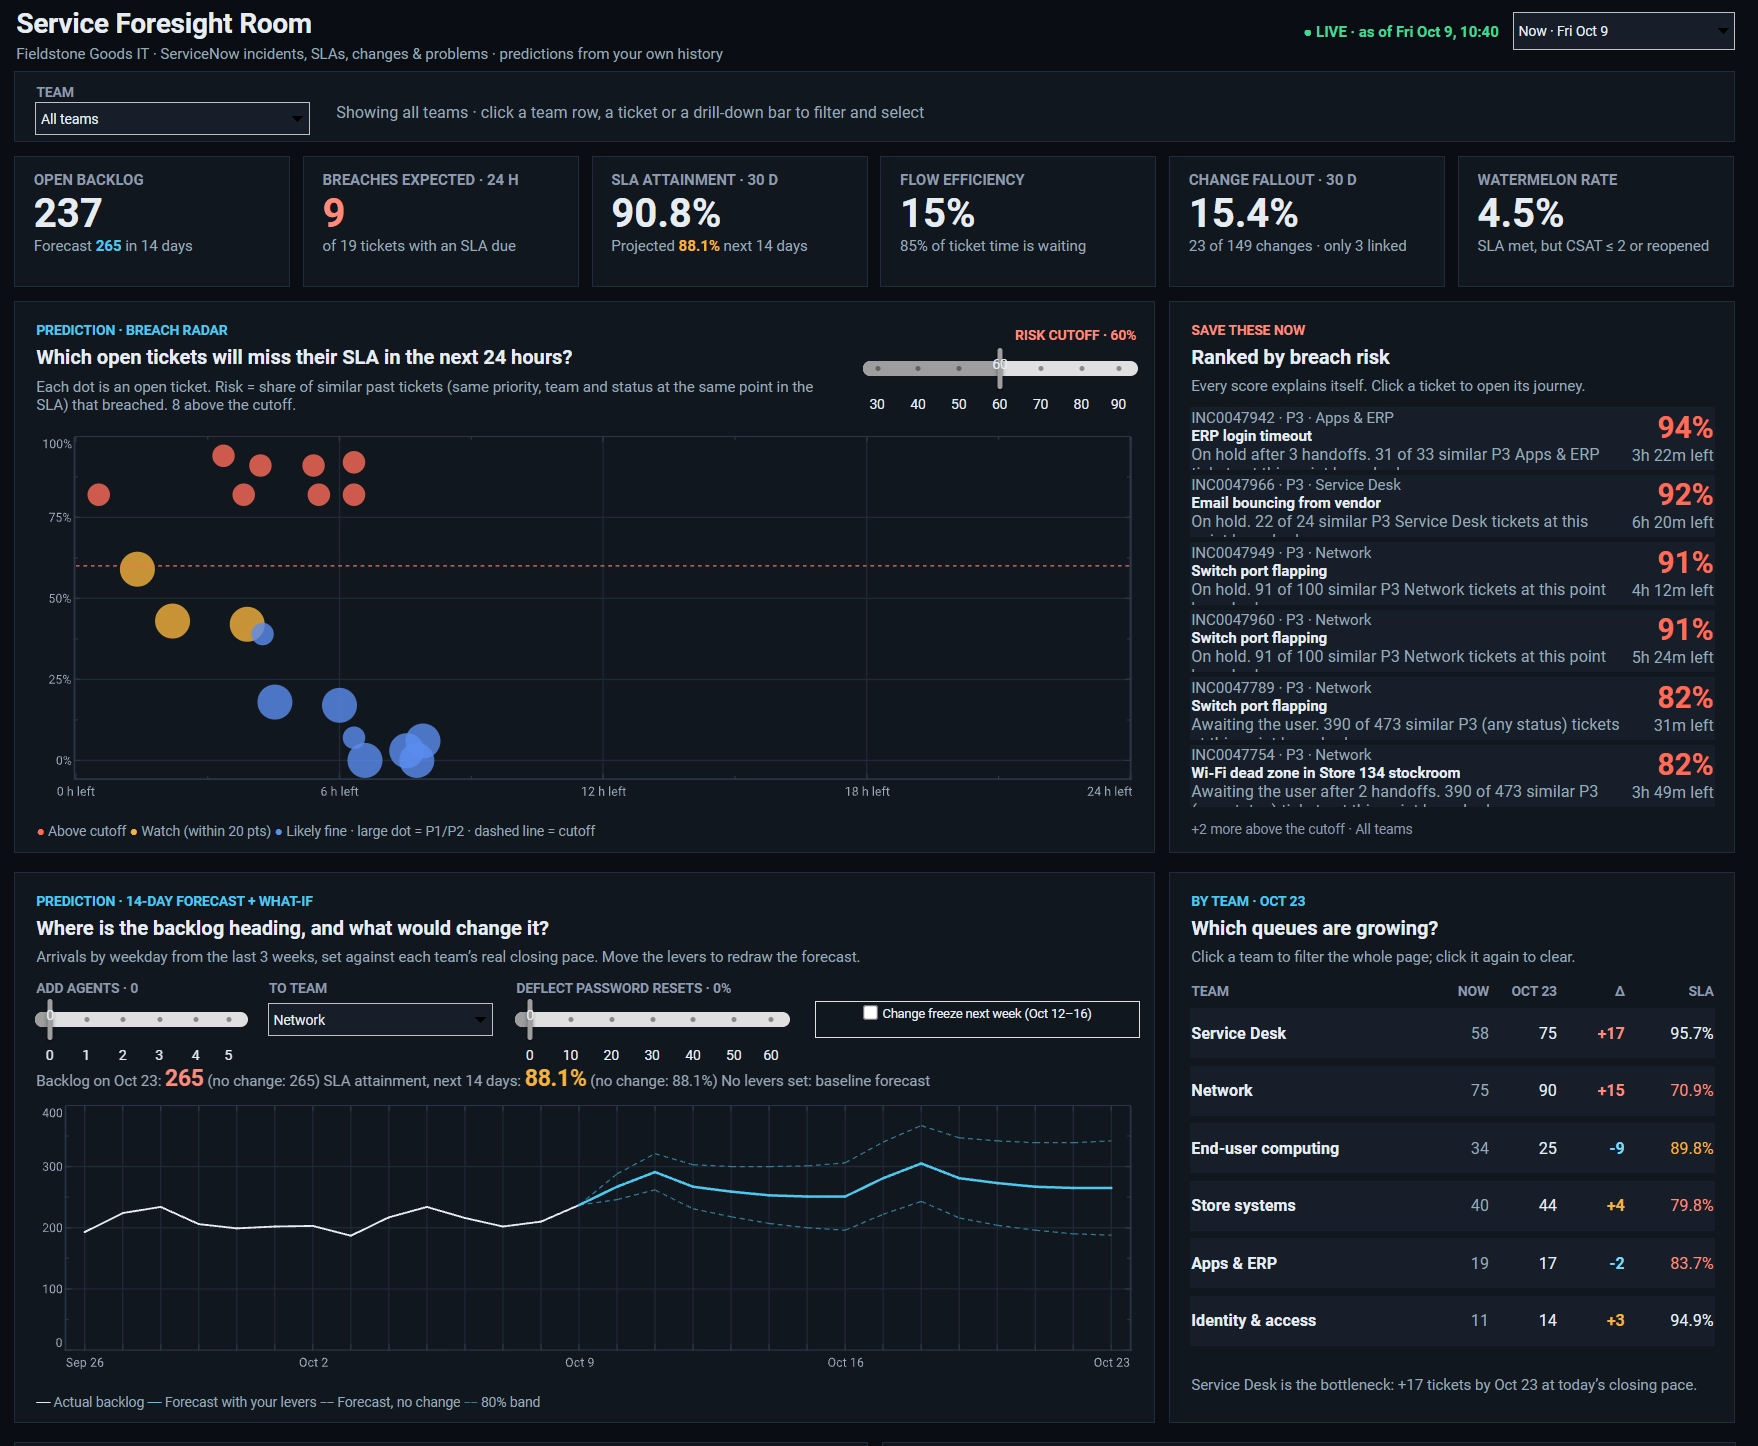Open ticket INC0047942 ERP login timeout

pos(1452,438)
